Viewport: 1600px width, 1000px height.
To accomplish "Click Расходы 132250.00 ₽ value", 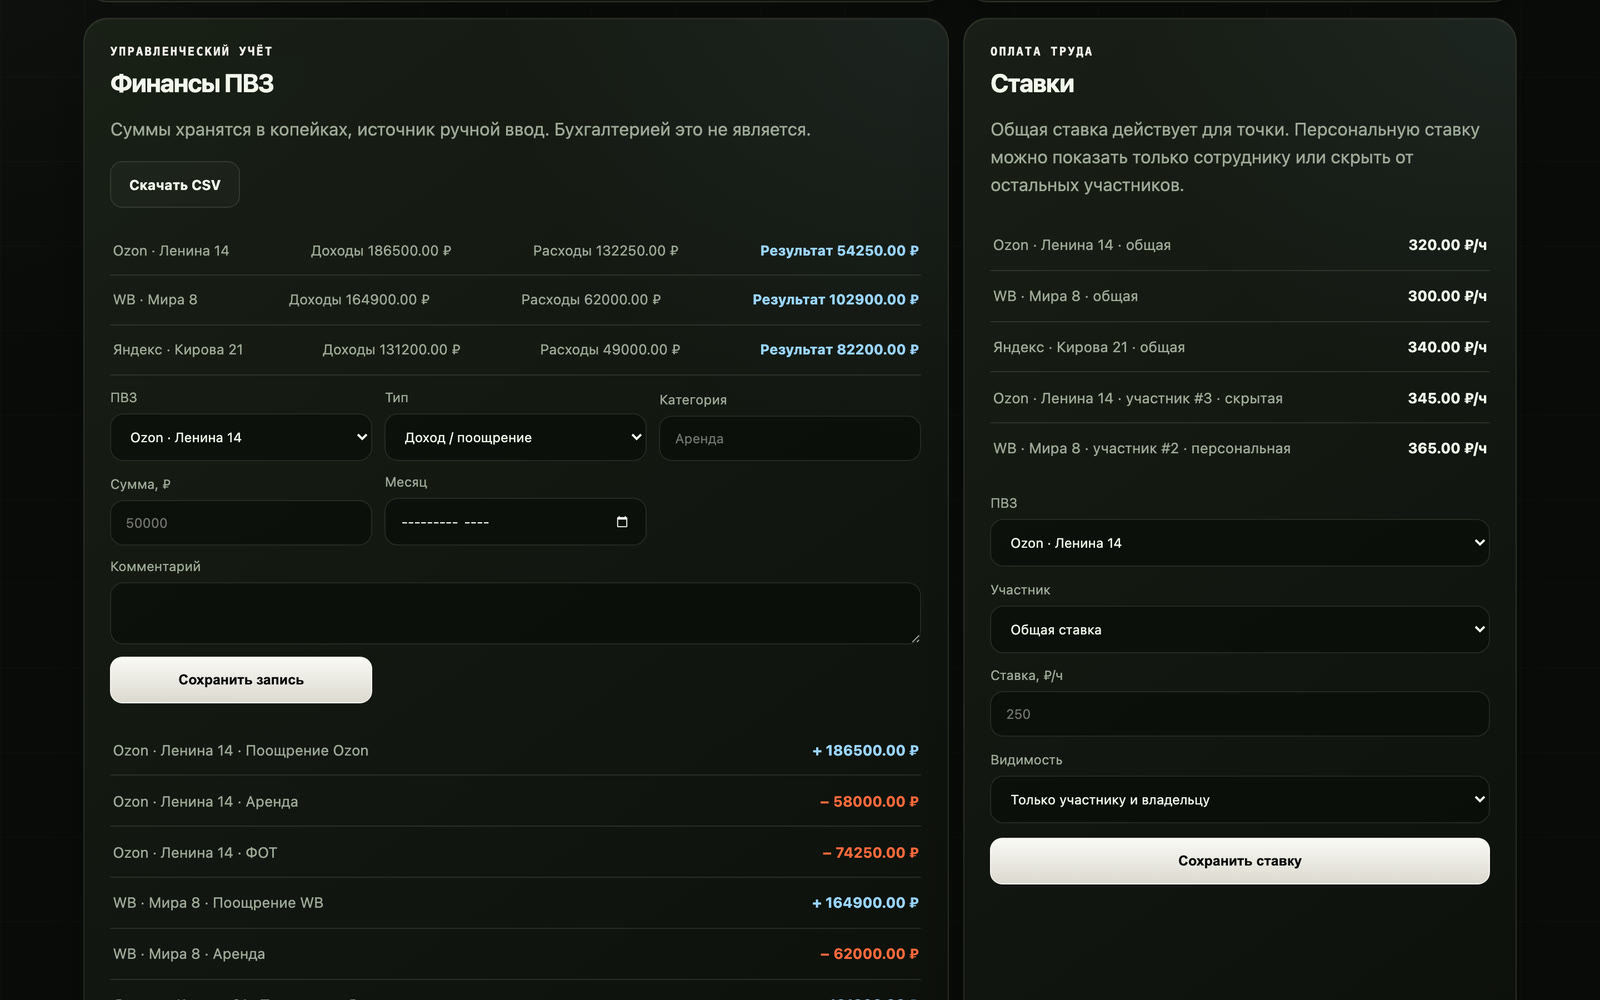I will (x=606, y=251).
